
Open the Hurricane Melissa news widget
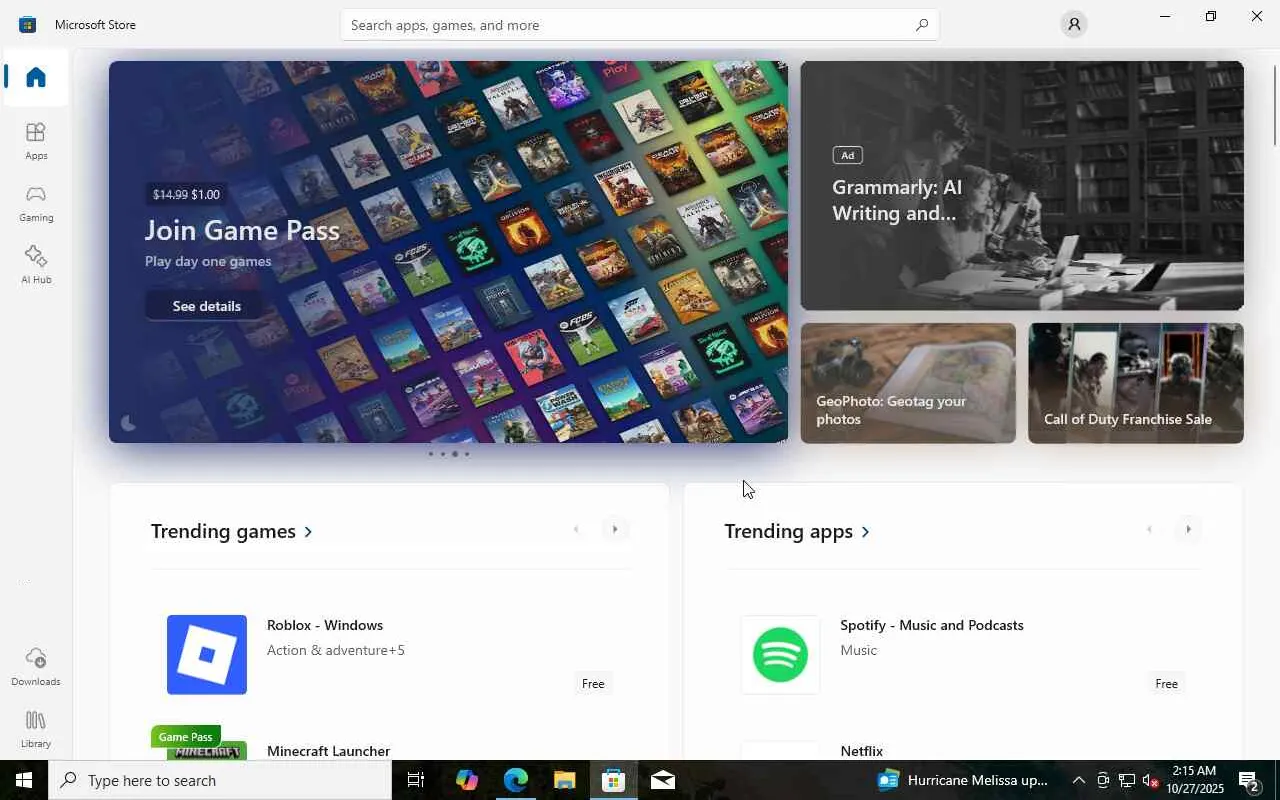963,780
